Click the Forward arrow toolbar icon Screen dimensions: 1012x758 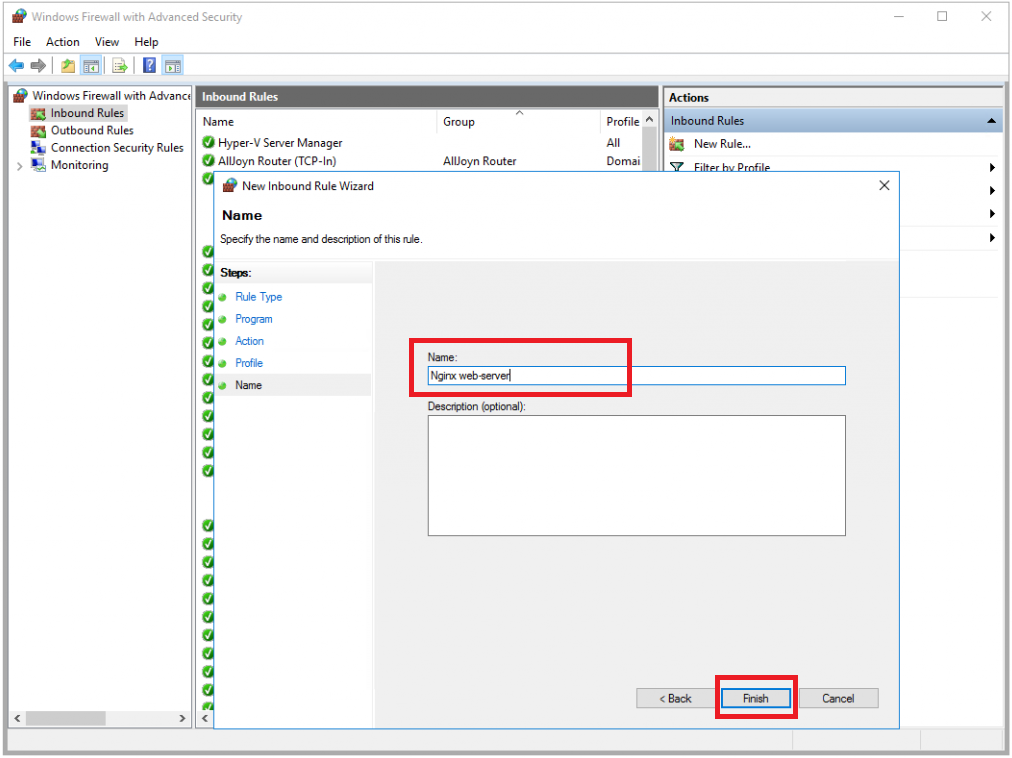click(38, 65)
